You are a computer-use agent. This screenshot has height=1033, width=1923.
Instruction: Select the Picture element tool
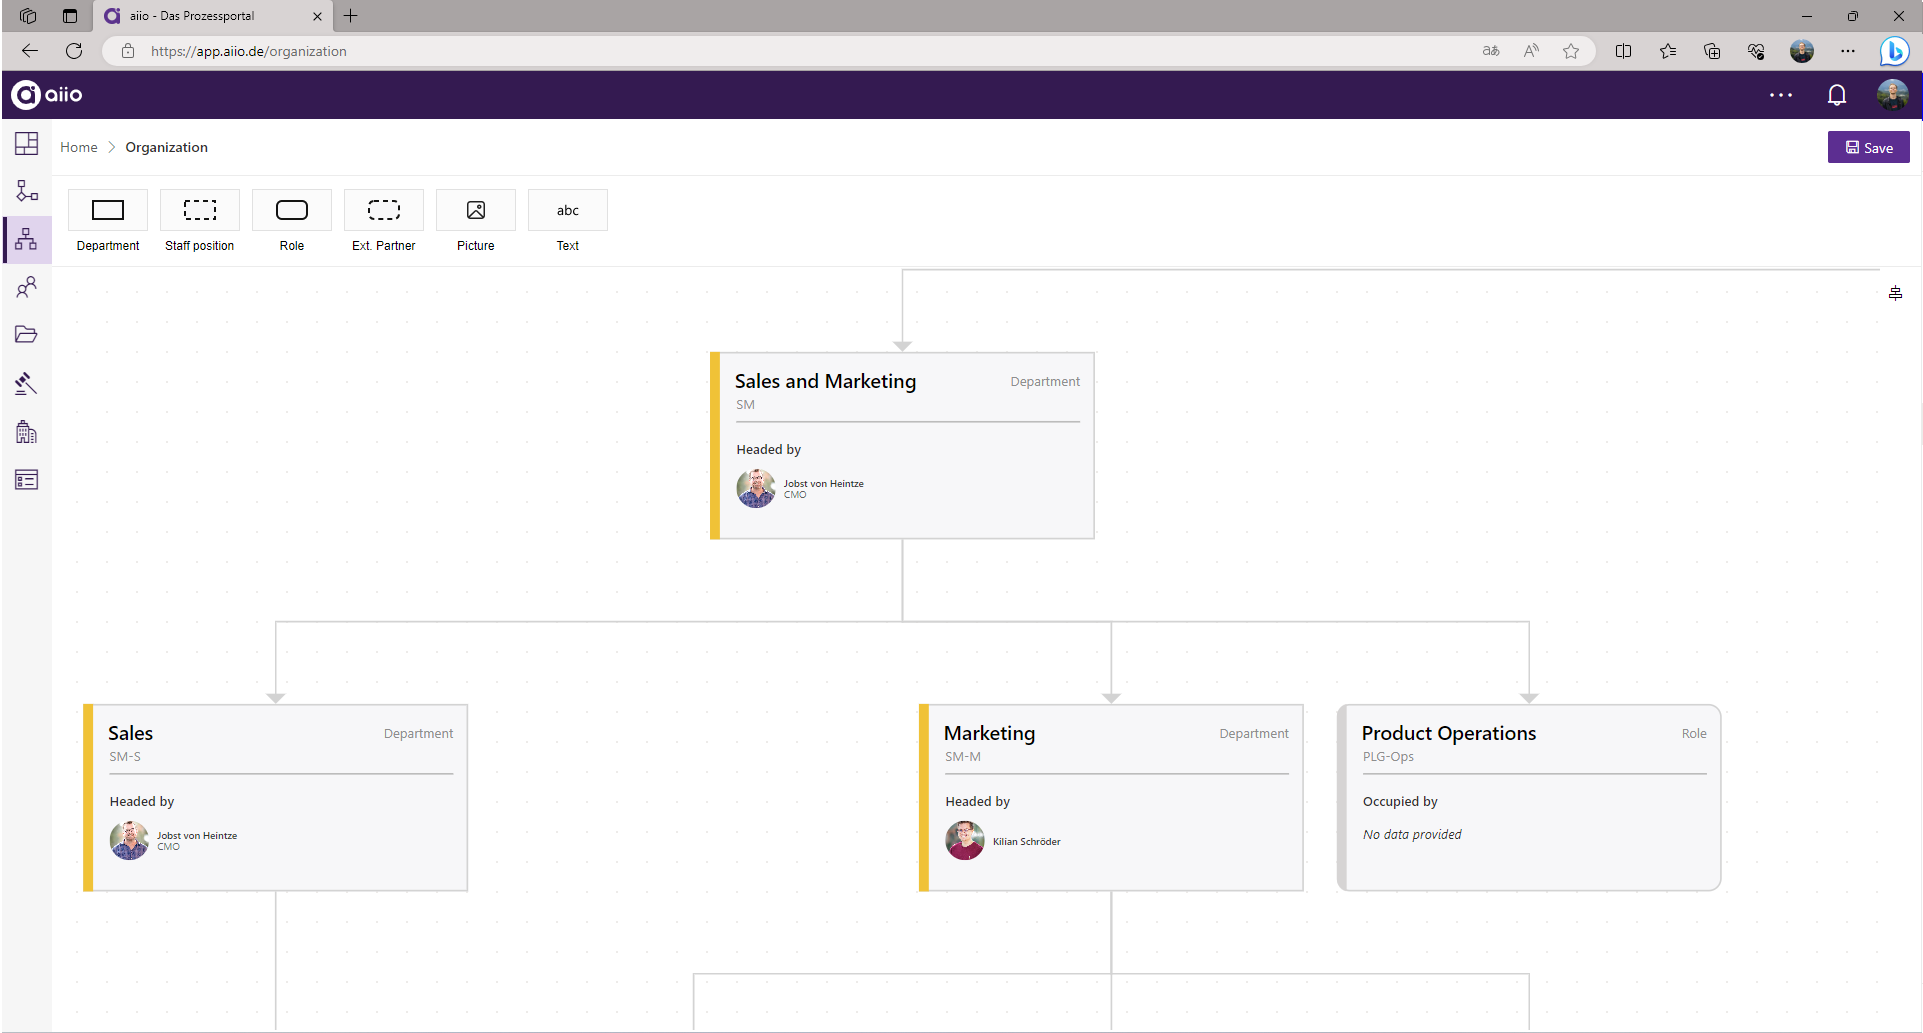click(475, 210)
